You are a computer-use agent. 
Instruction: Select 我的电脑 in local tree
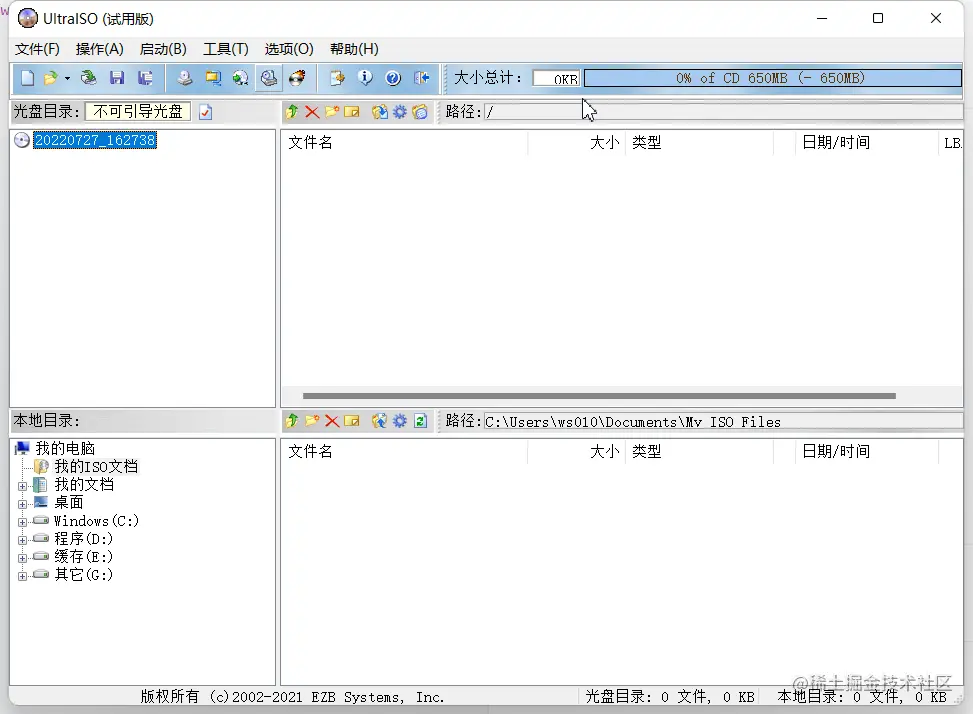(x=65, y=448)
